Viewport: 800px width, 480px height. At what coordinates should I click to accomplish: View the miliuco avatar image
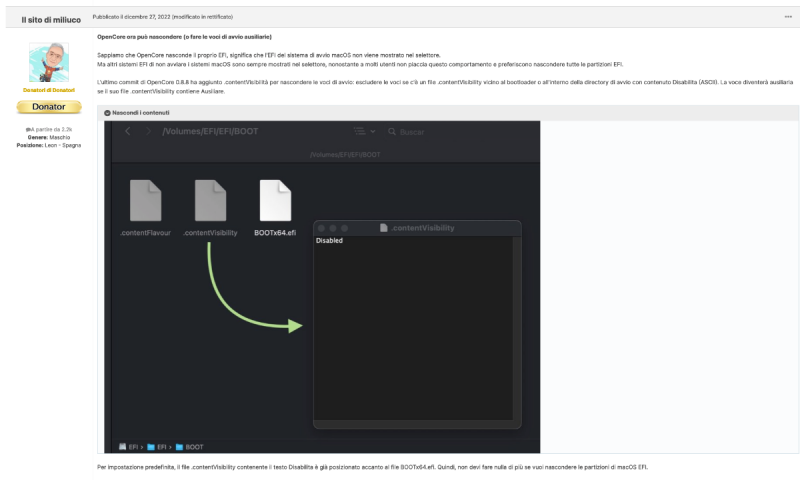[x=49, y=62]
